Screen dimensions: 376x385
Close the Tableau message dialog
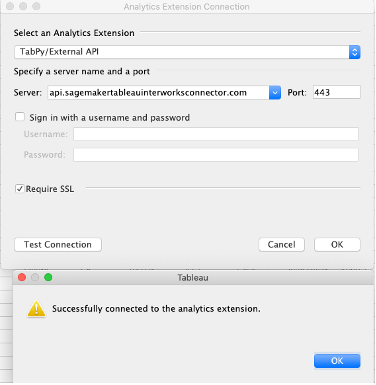tap(22, 277)
